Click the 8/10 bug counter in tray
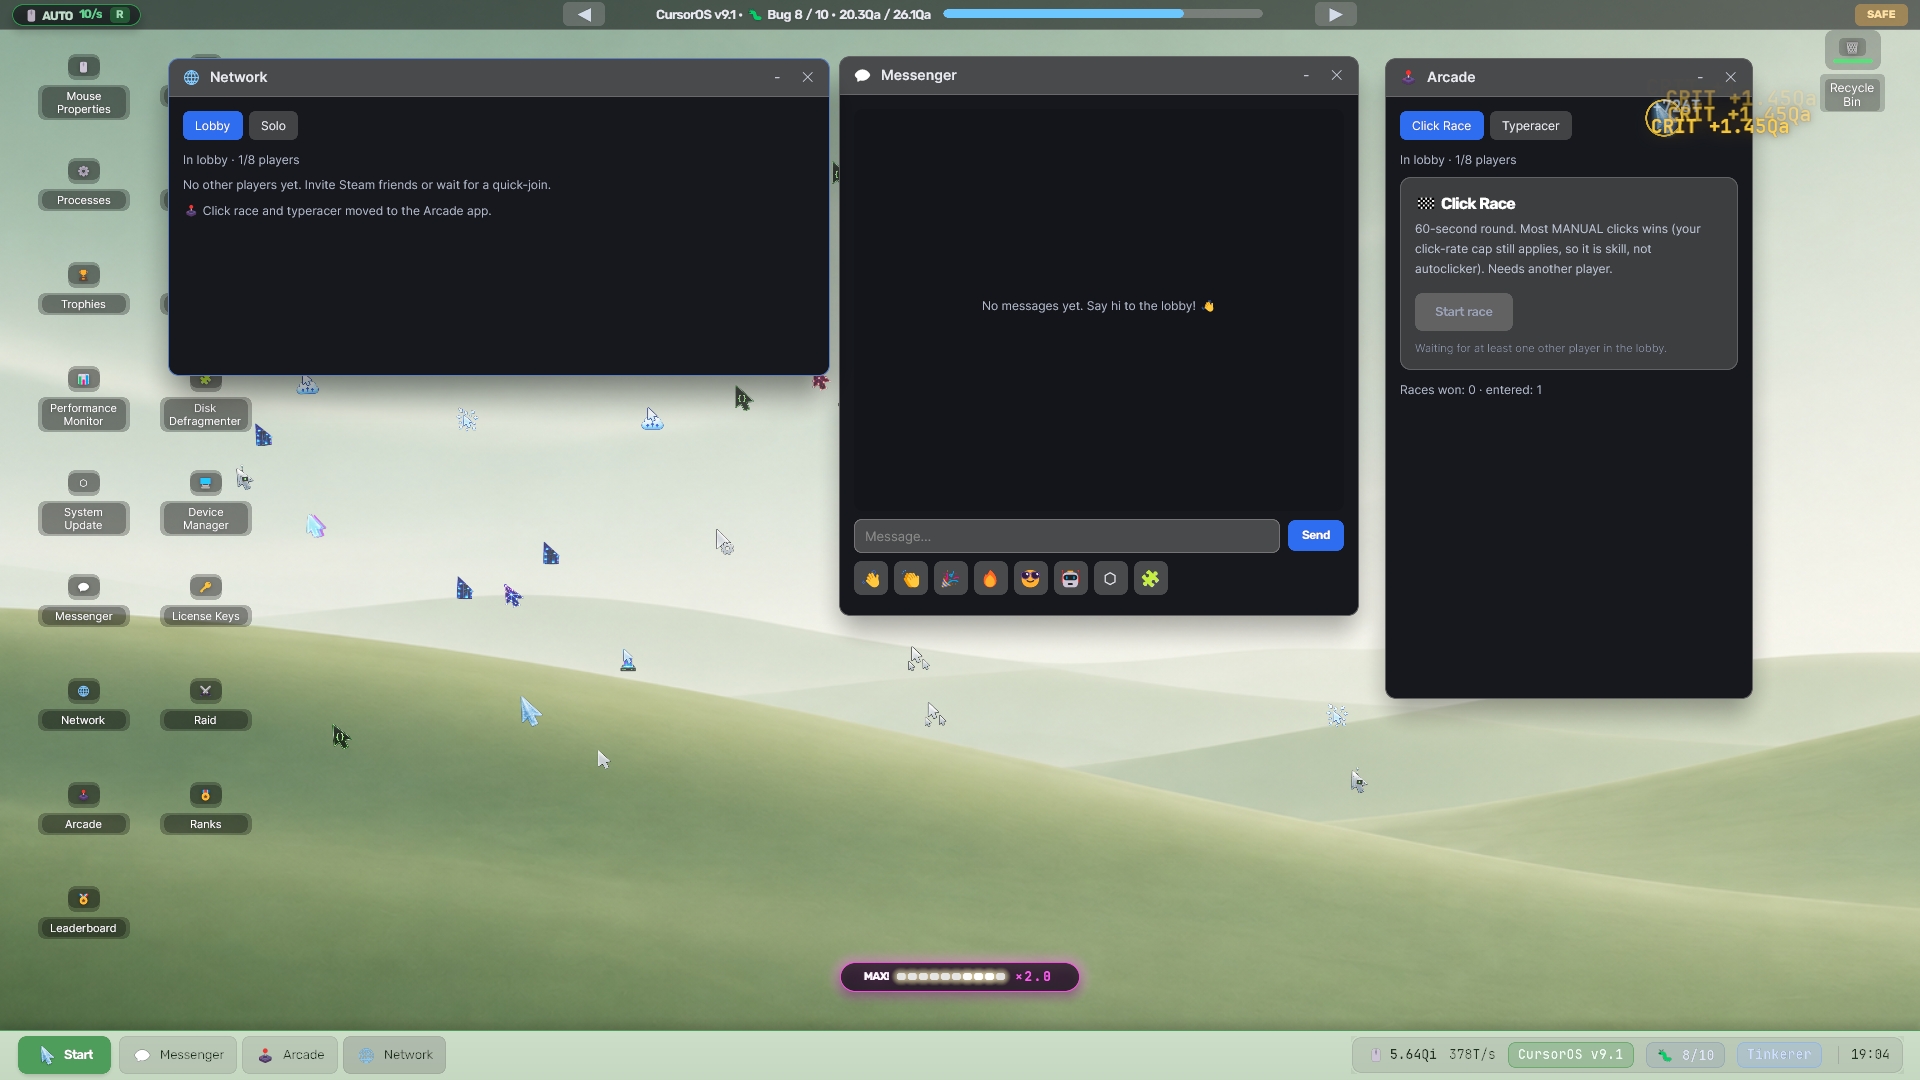The image size is (1920, 1080). pos(1686,1055)
